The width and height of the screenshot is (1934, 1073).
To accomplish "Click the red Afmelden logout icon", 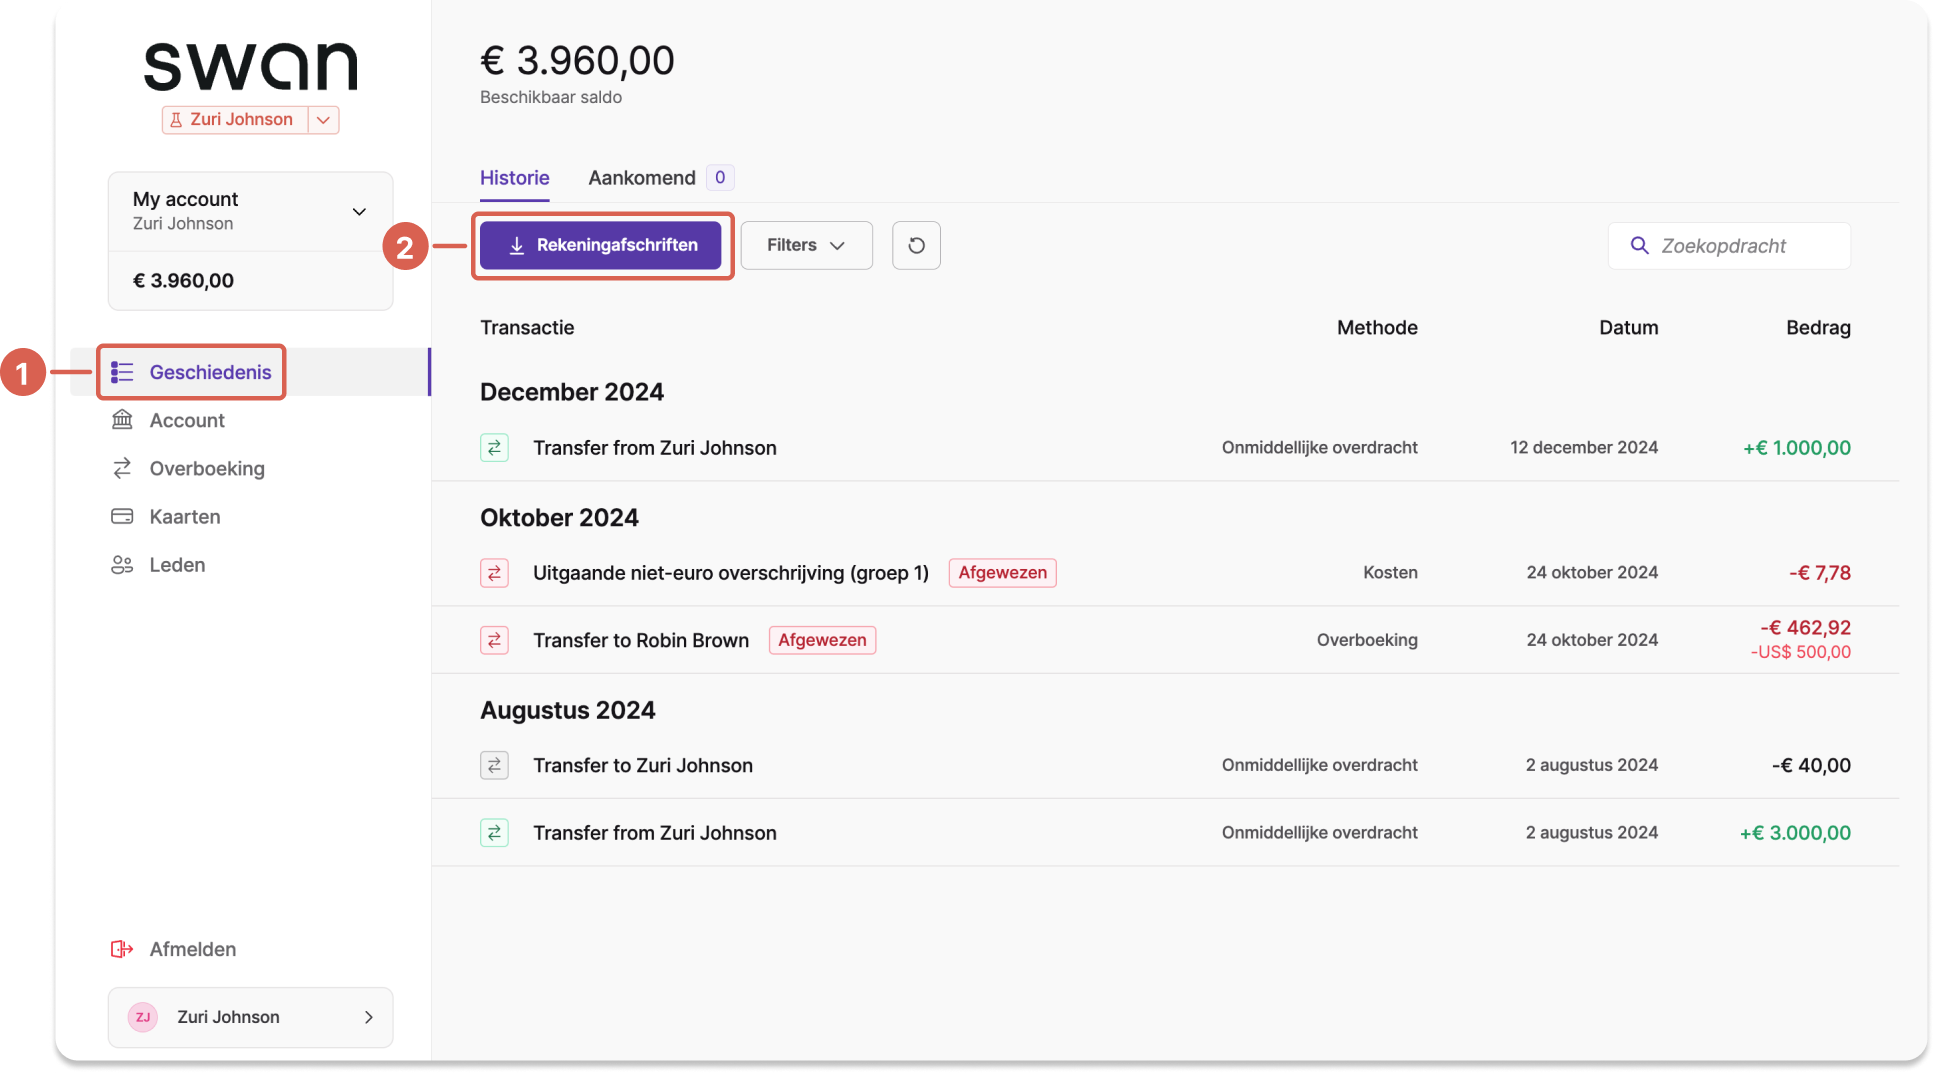I will [x=122, y=949].
